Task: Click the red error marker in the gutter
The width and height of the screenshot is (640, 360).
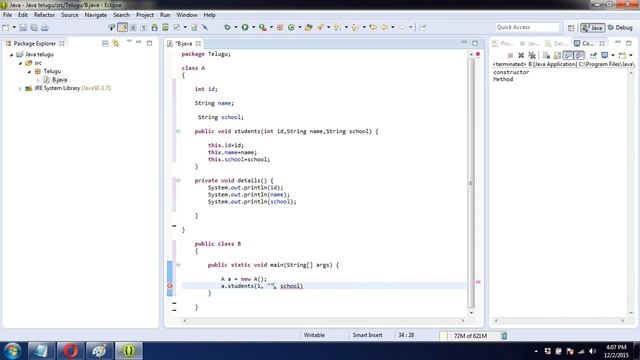Action: [170, 286]
